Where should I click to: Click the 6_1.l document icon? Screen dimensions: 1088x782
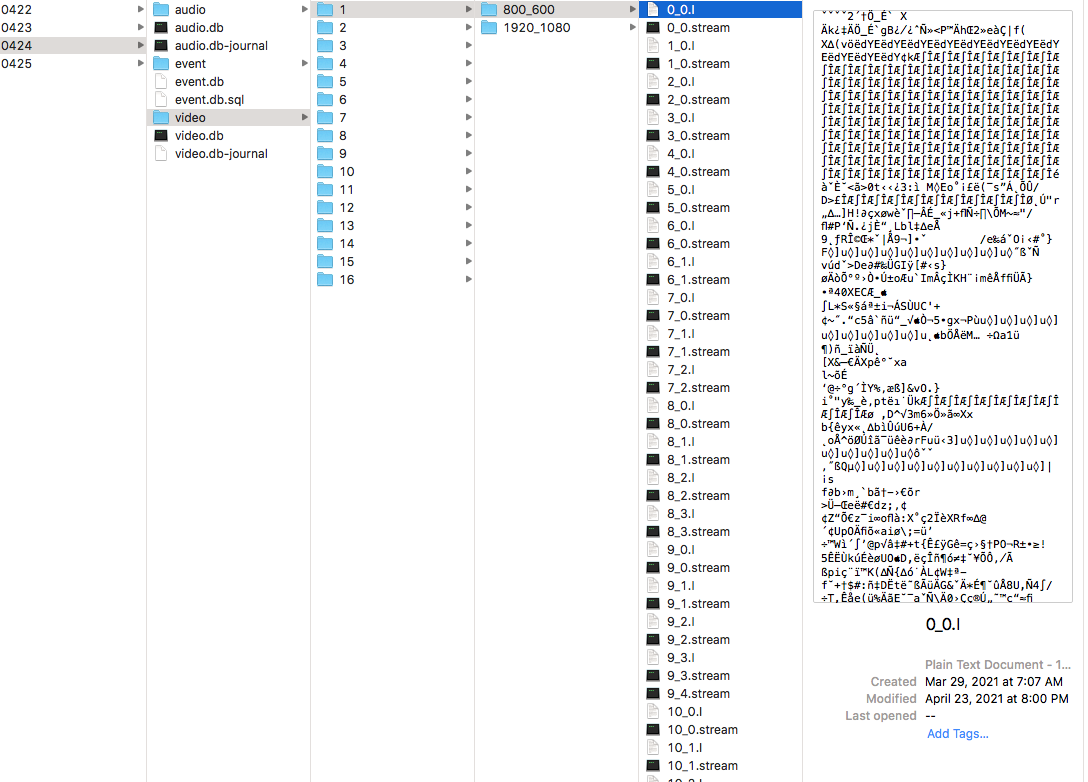pyautogui.click(x=653, y=262)
